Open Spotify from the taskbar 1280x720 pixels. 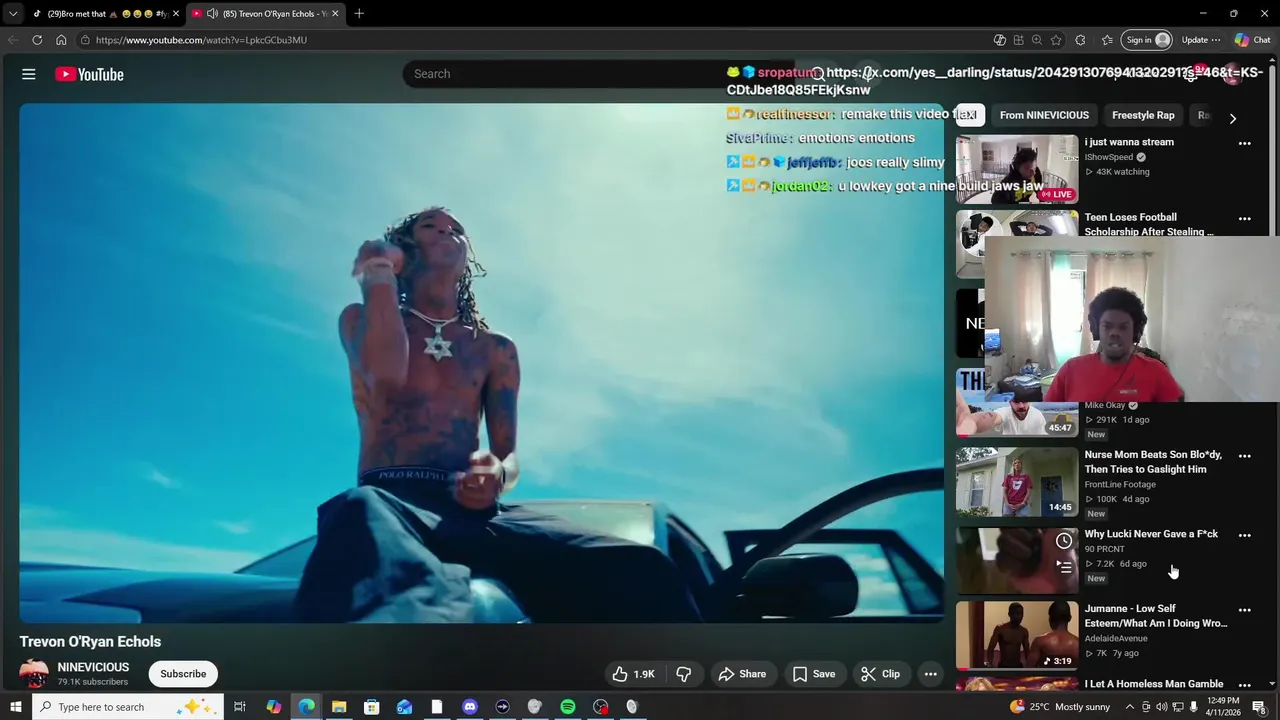(568, 707)
